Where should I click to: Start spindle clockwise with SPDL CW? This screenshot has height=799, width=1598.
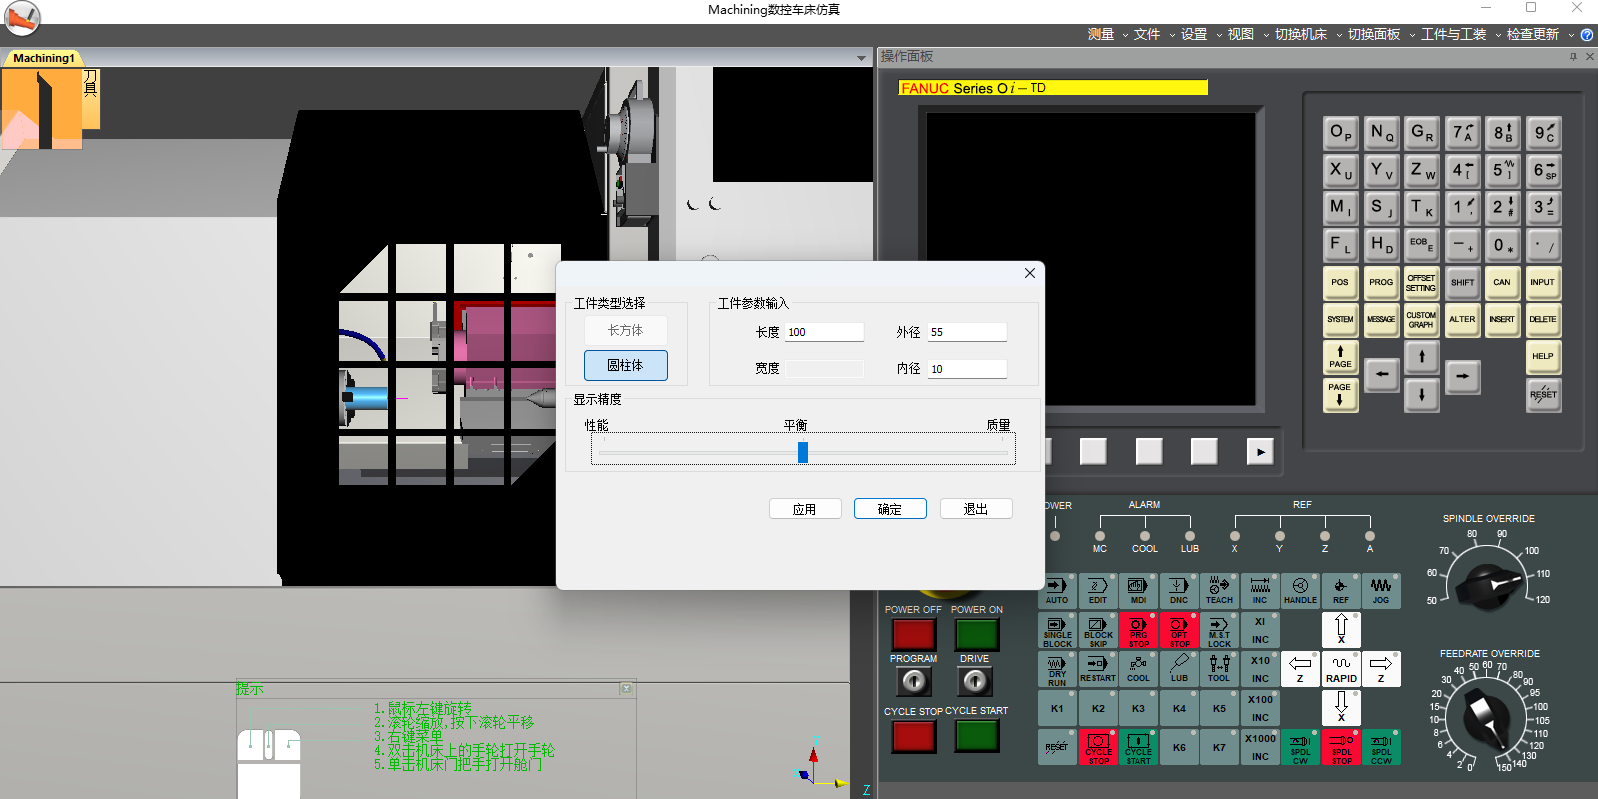1300,747
